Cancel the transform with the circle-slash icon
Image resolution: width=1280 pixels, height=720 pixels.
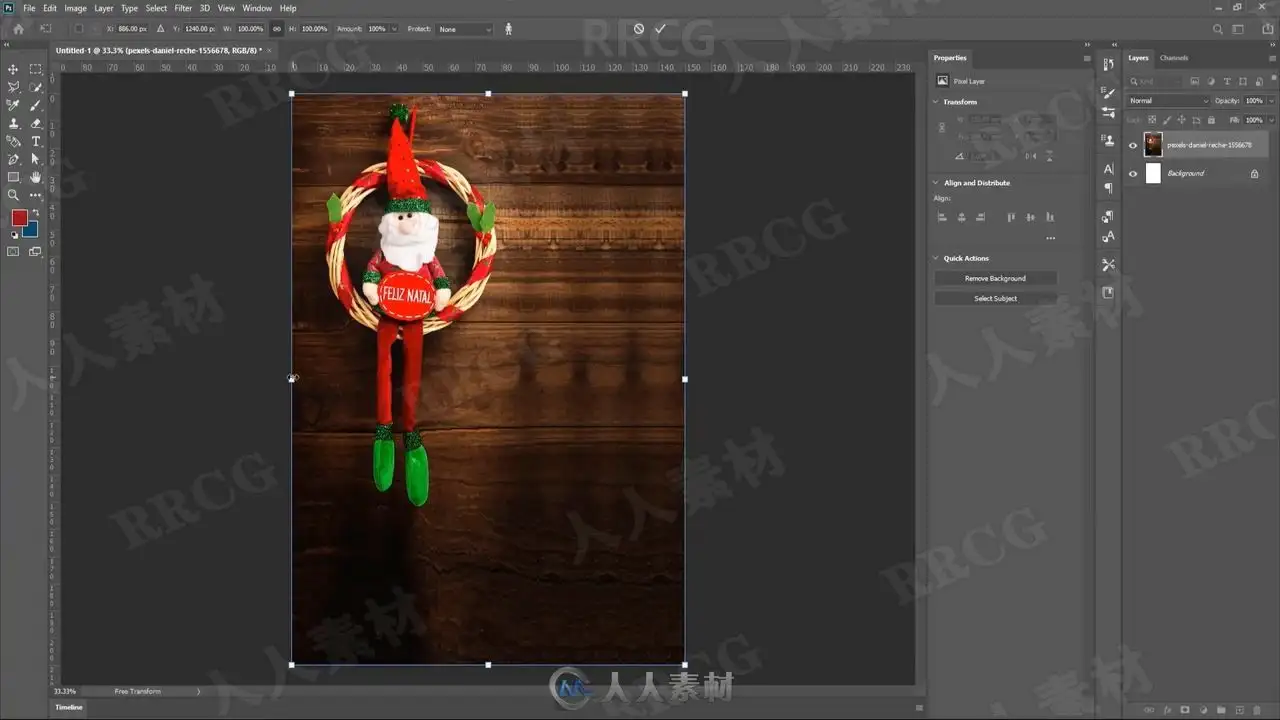(639, 29)
